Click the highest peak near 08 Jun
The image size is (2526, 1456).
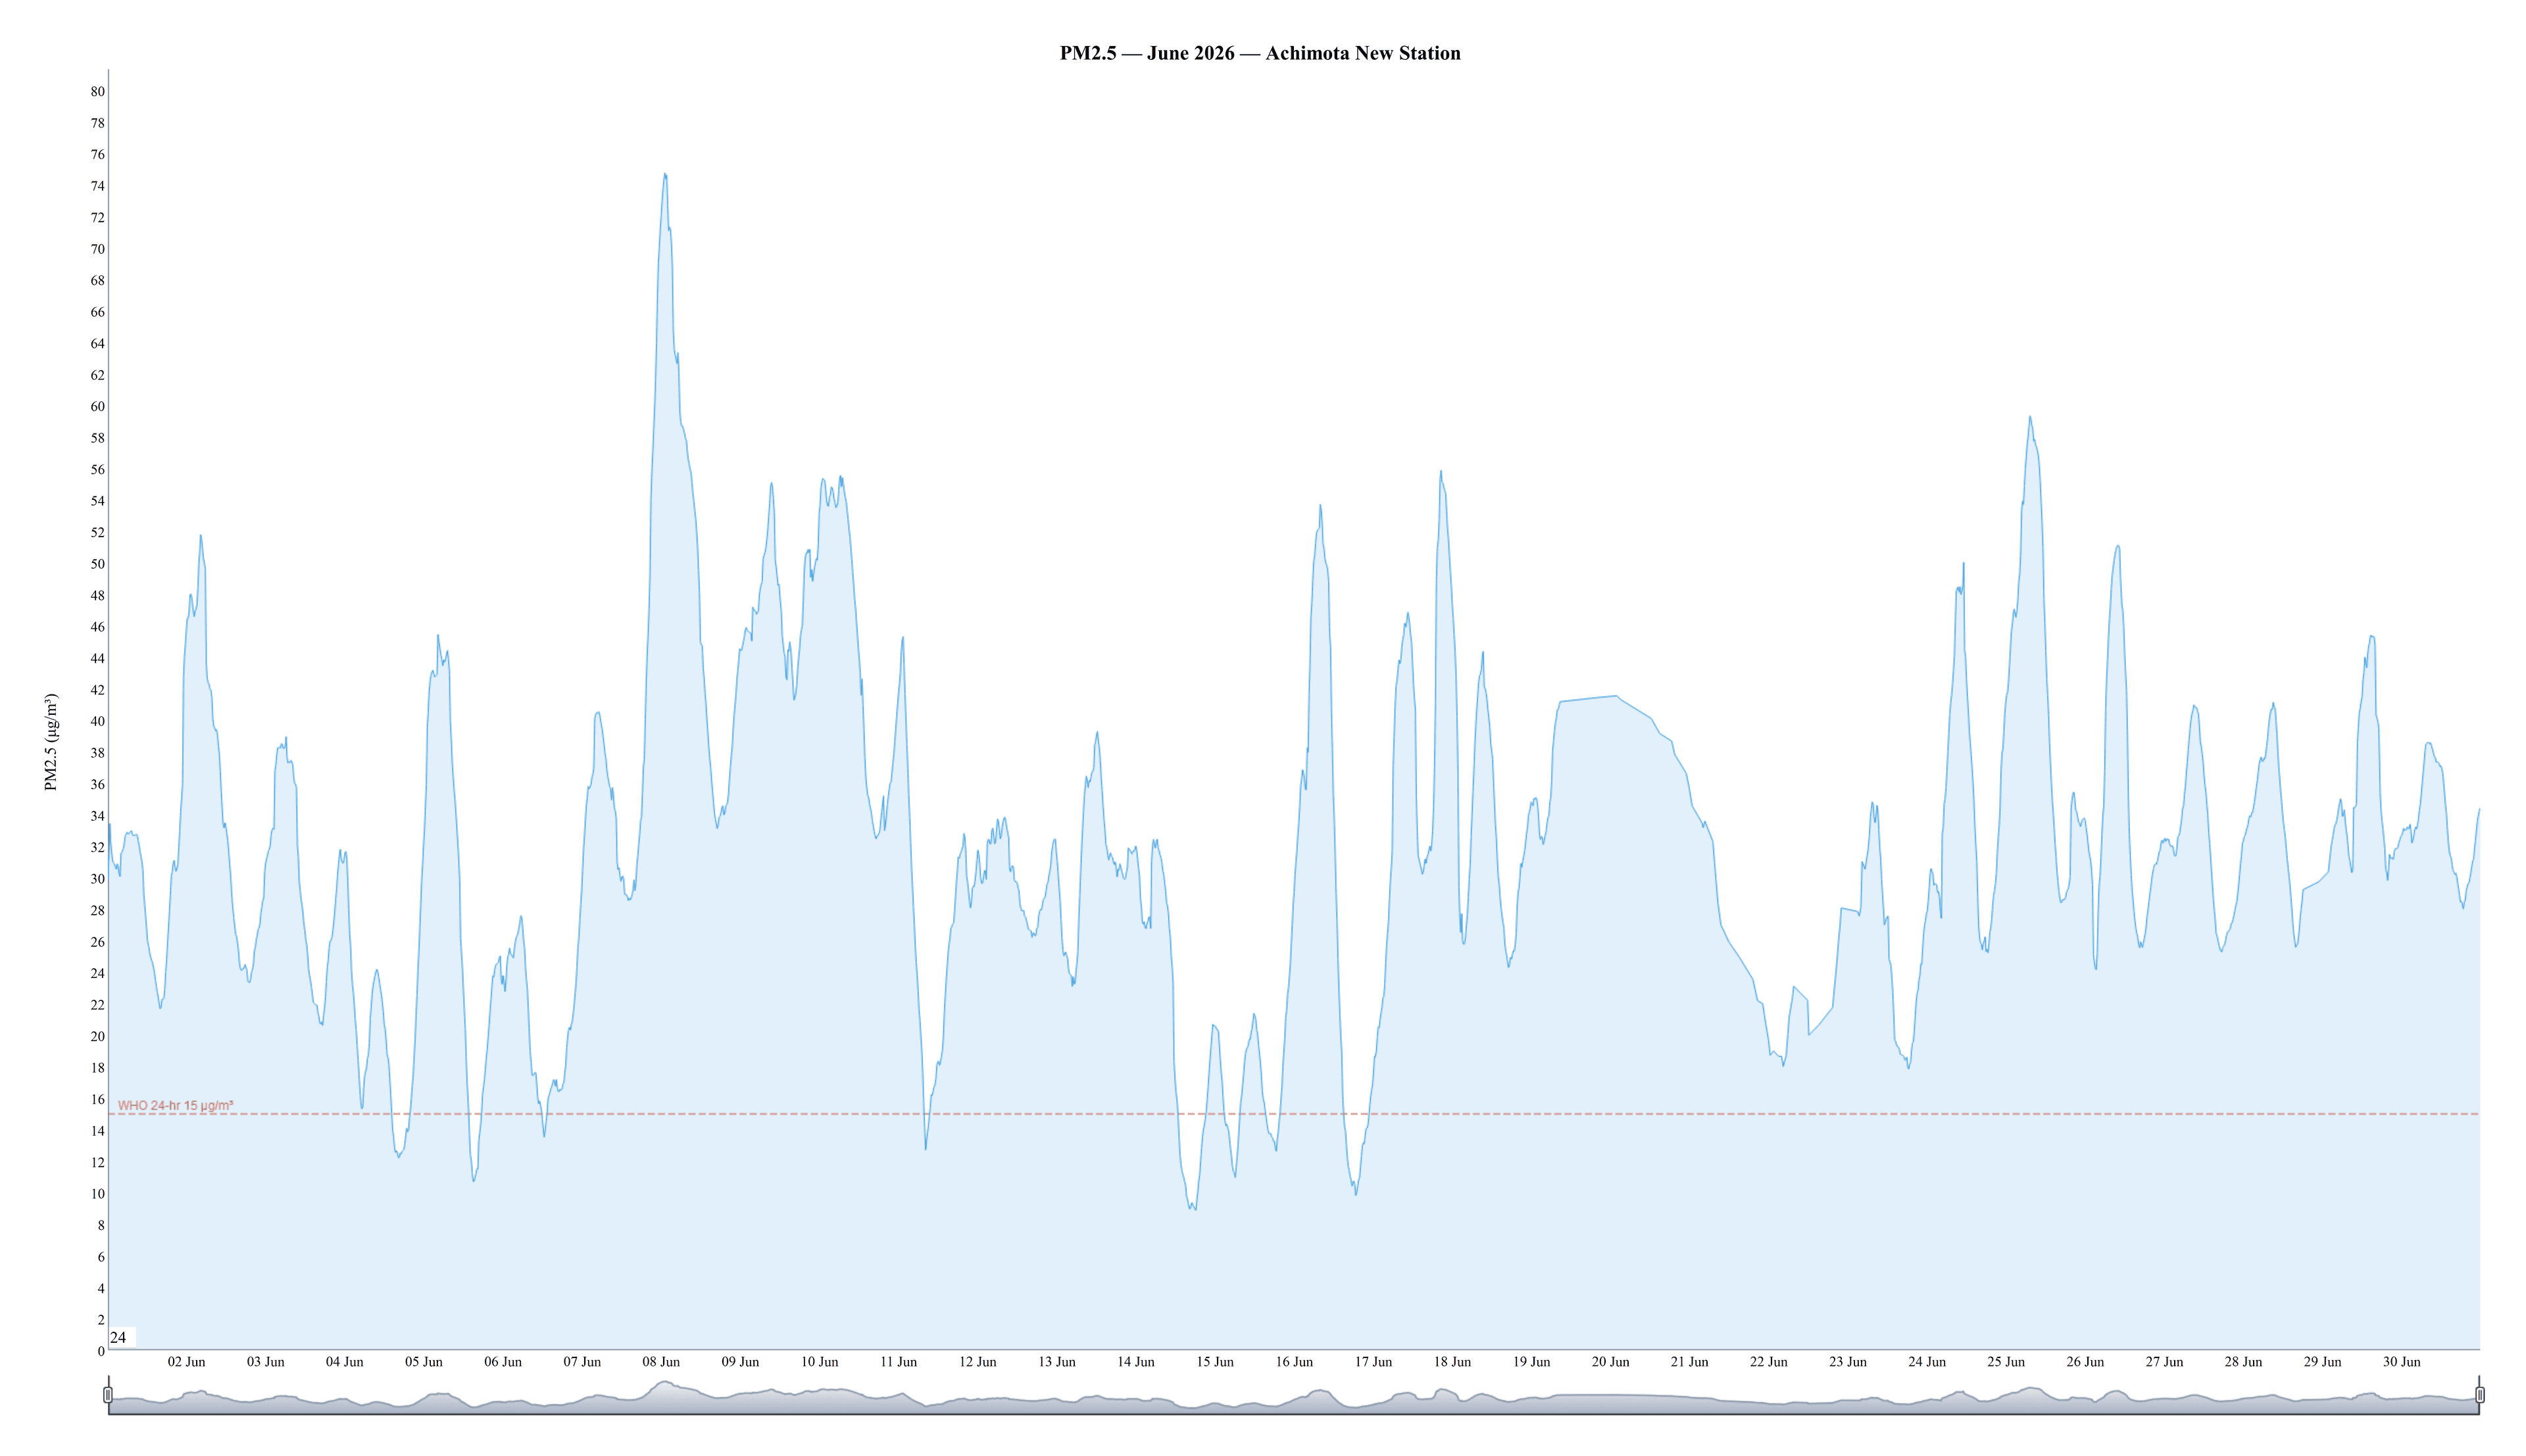tap(665, 175)
